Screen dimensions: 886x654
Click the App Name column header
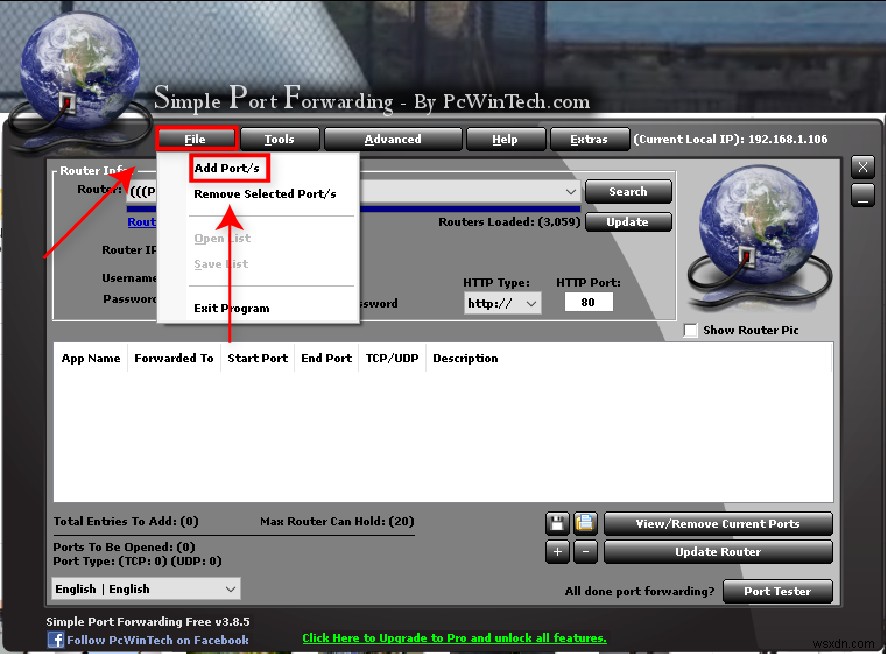[x=91, y=358]
